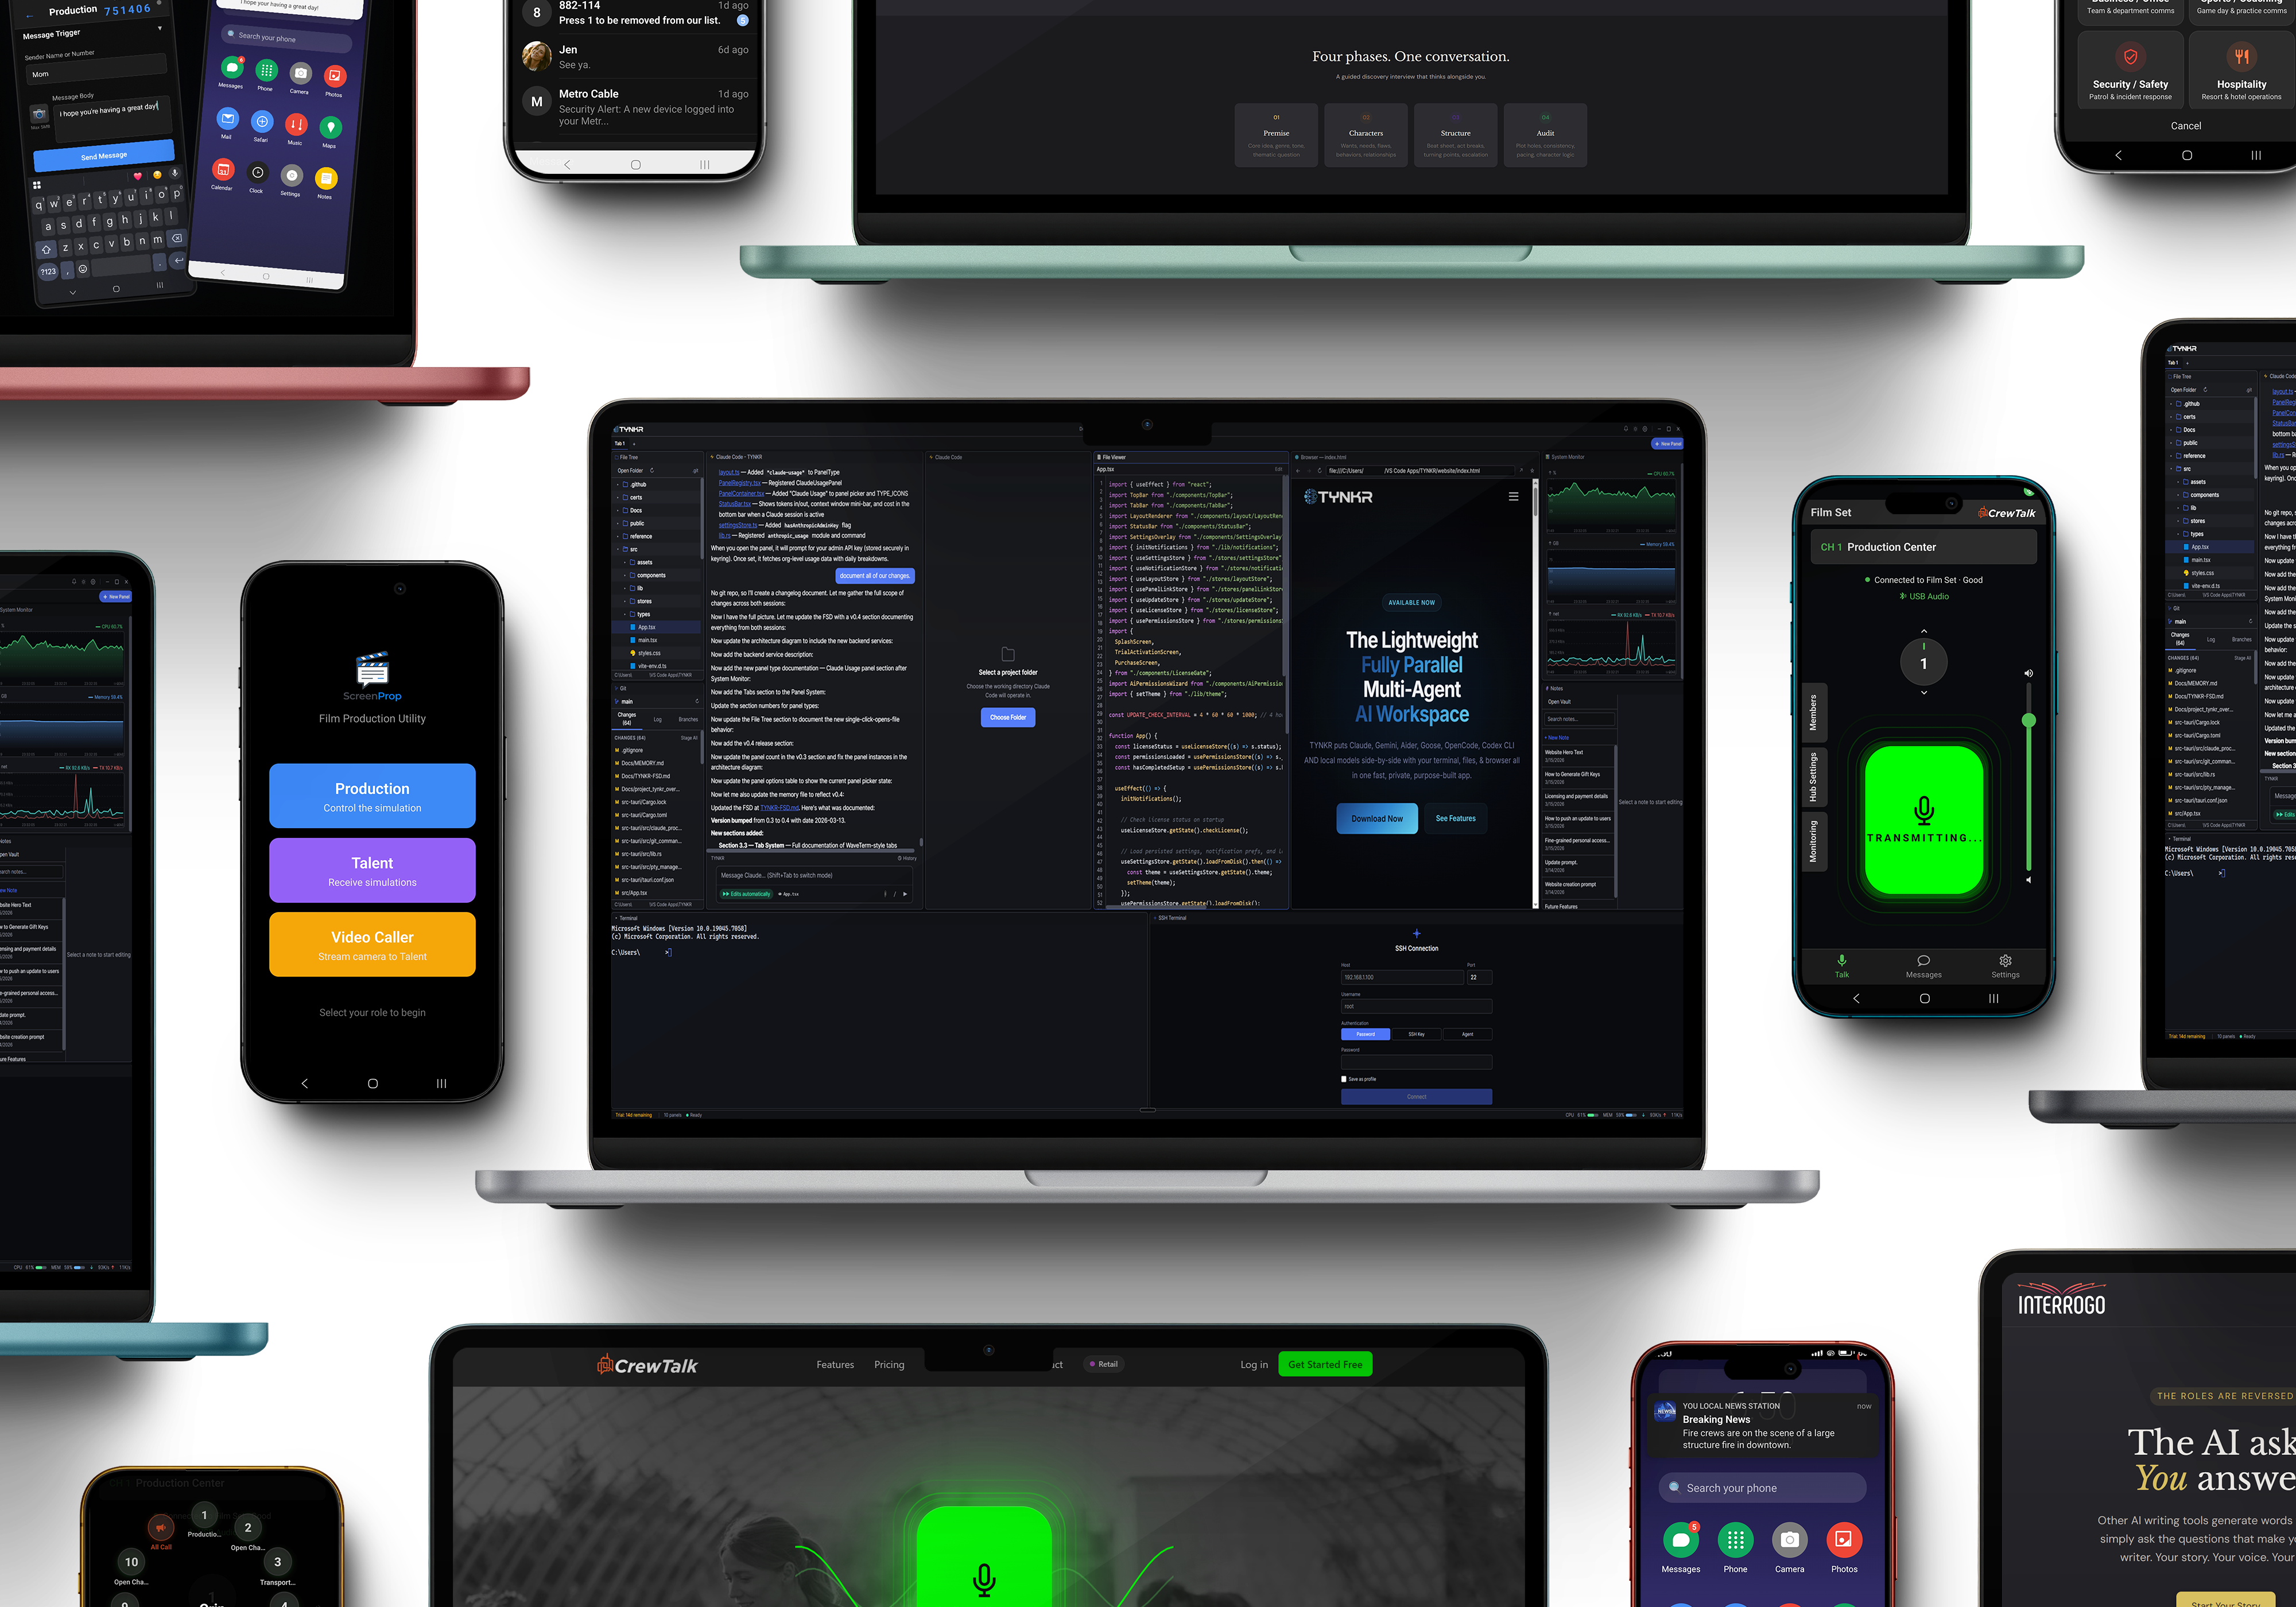Reload the TYNKR browser panel page
The width and height of the screenshot is (2296, 1607).
[x=1319, y=470]
